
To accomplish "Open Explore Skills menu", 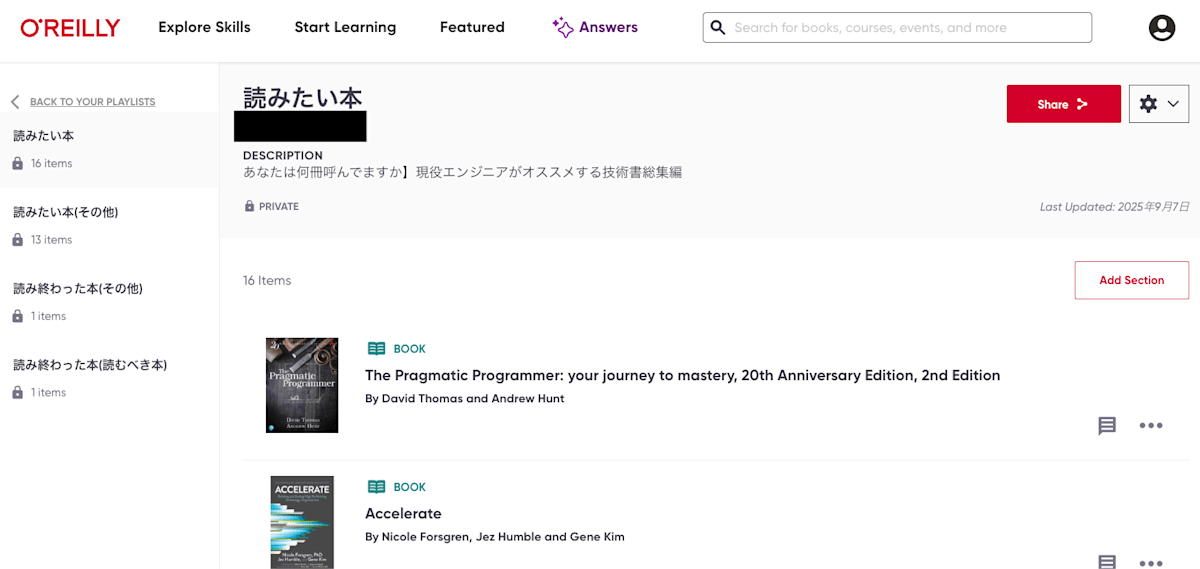I will click(x=204, y=27).
